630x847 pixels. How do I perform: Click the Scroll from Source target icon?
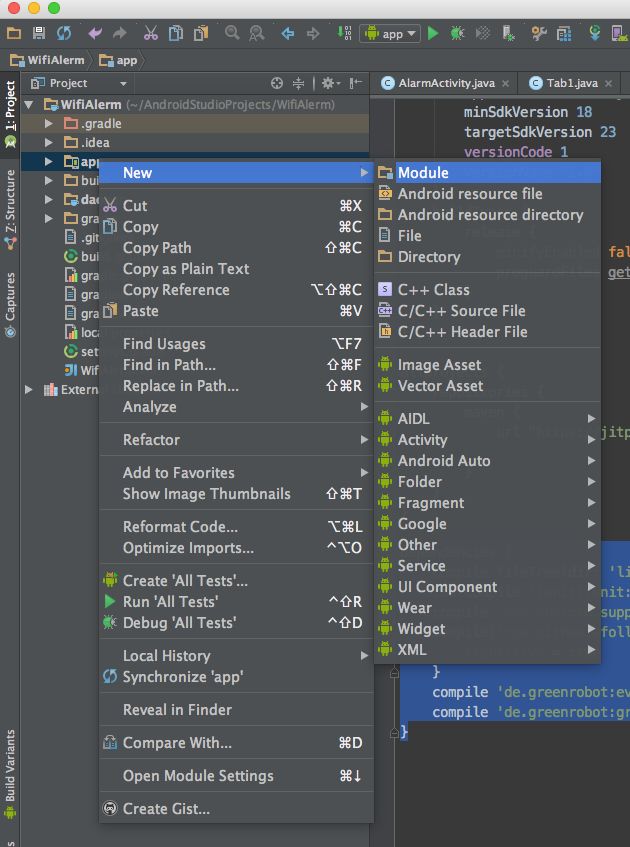click(x=277, y=83)
